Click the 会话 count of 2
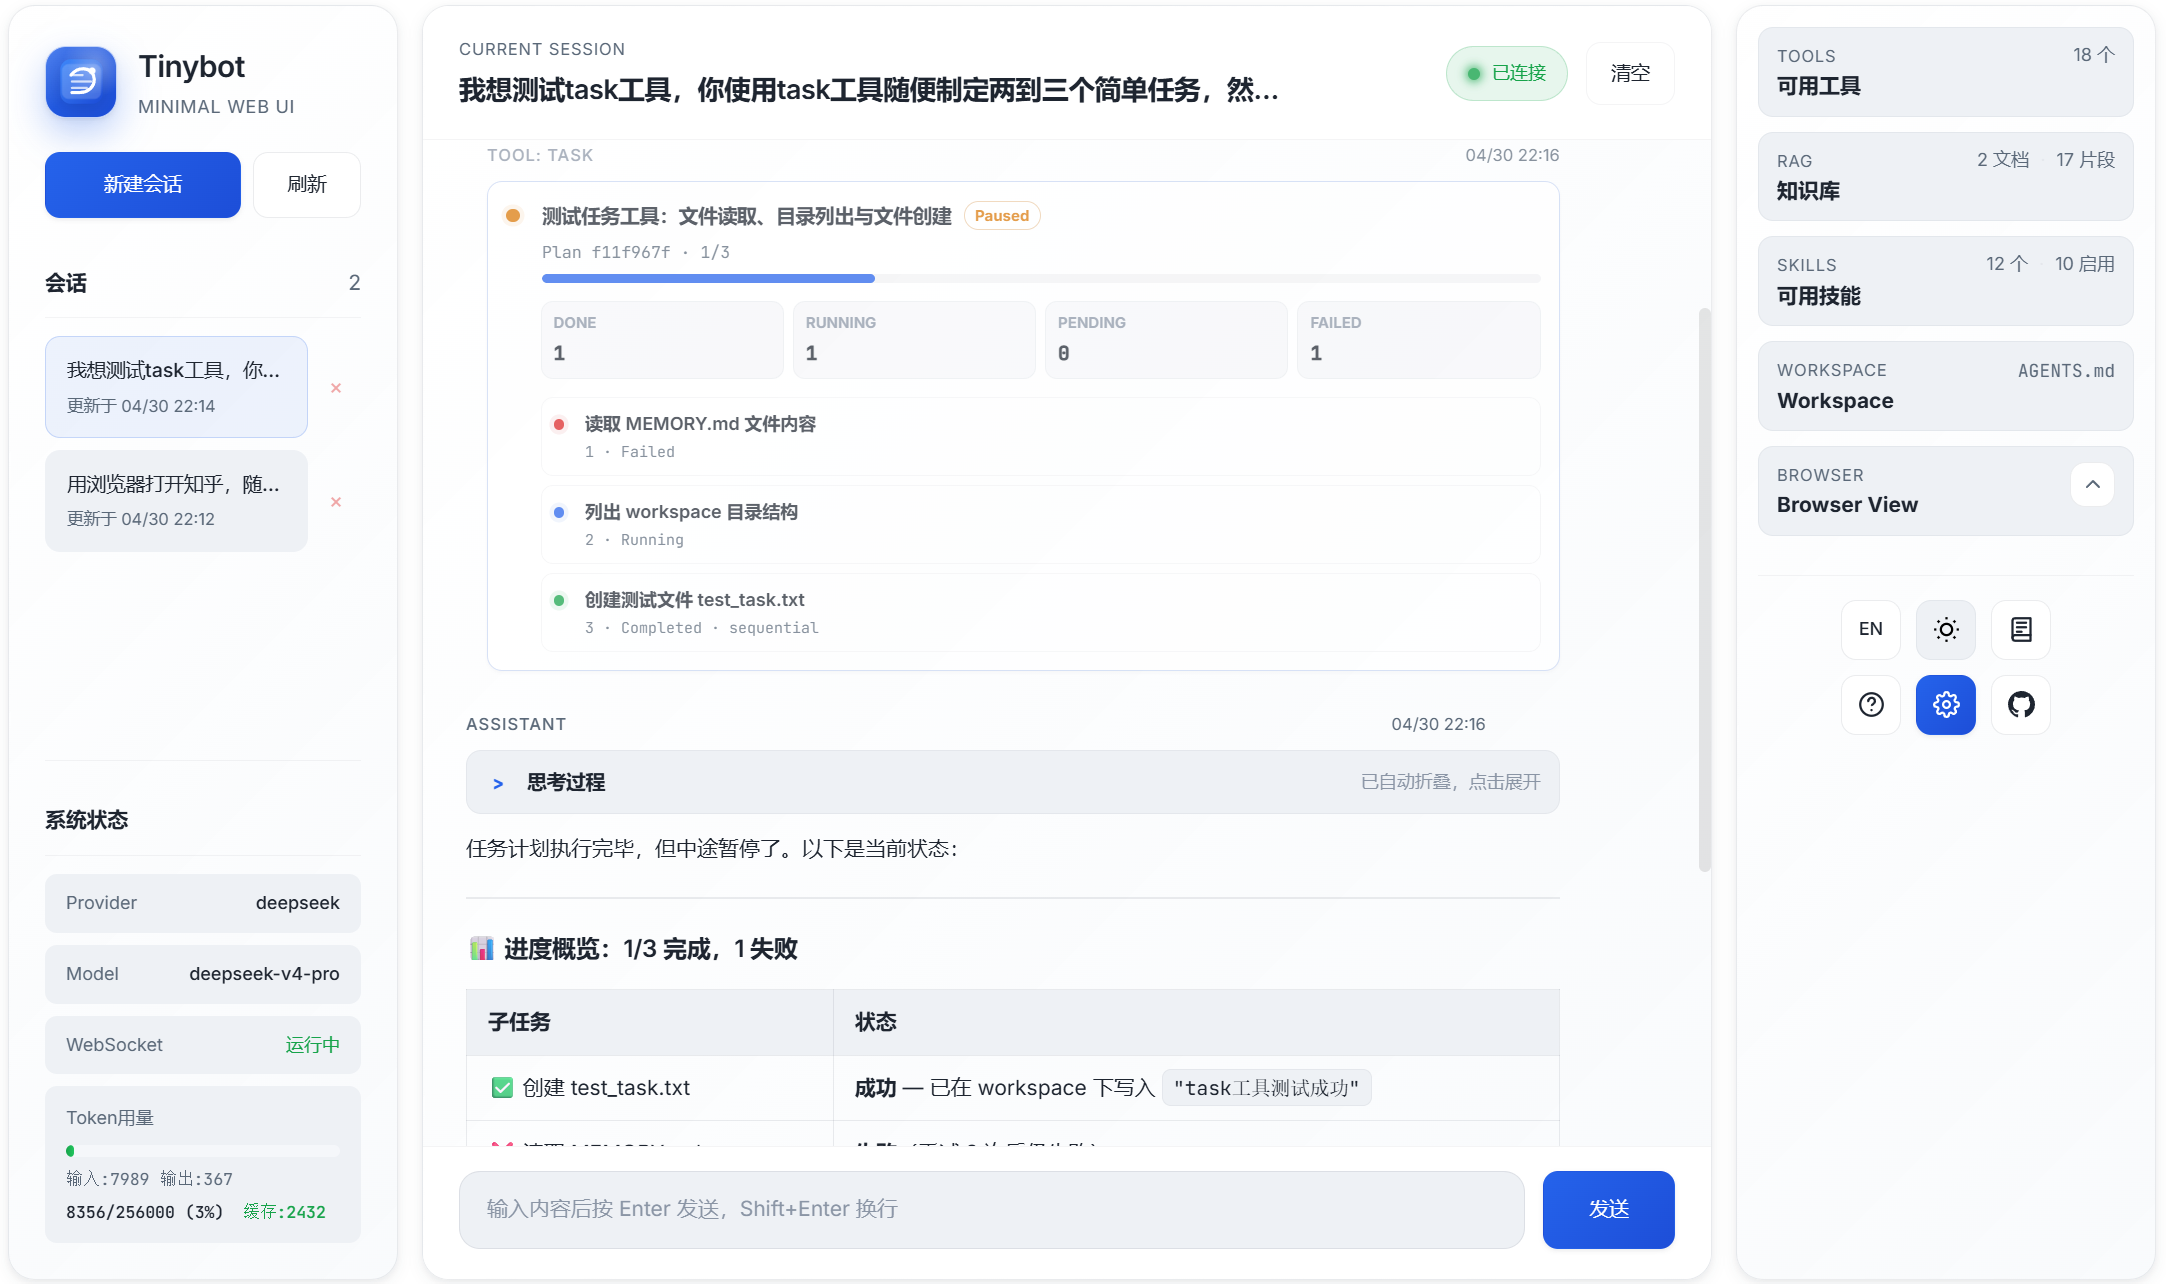 click(x=354, y=283)
